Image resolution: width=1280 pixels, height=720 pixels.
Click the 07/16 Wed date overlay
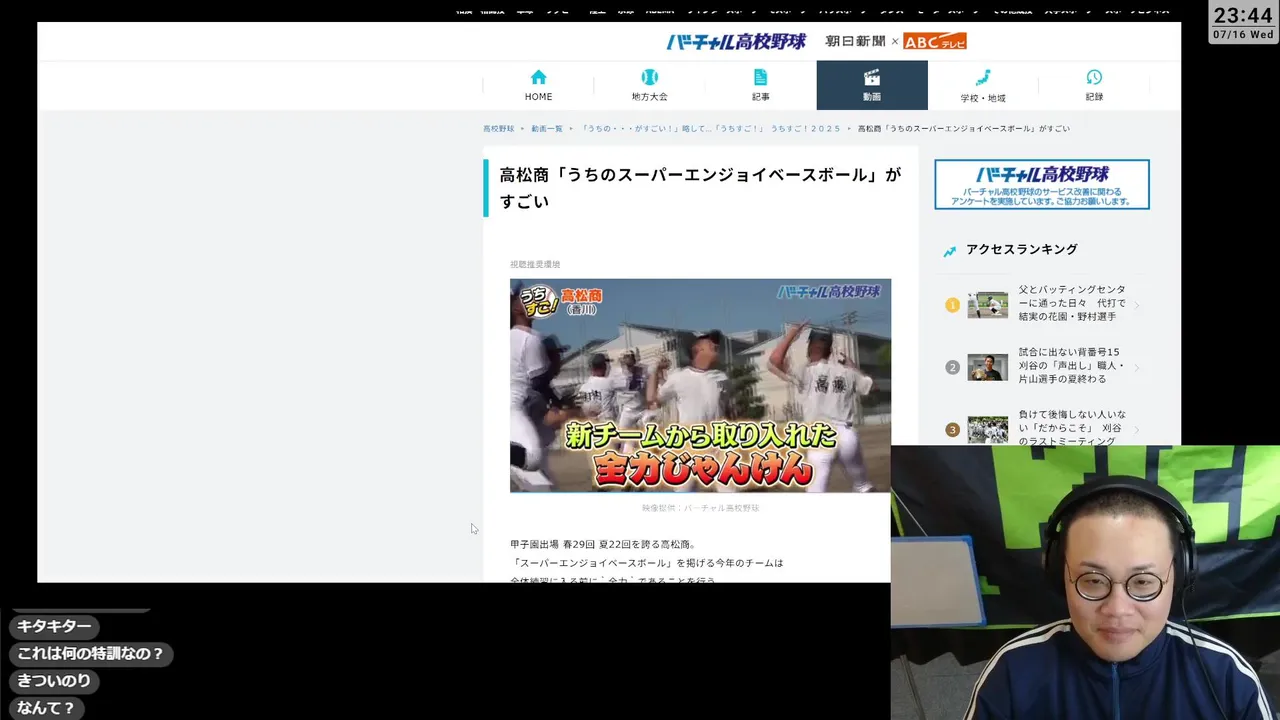[1243, 34]
